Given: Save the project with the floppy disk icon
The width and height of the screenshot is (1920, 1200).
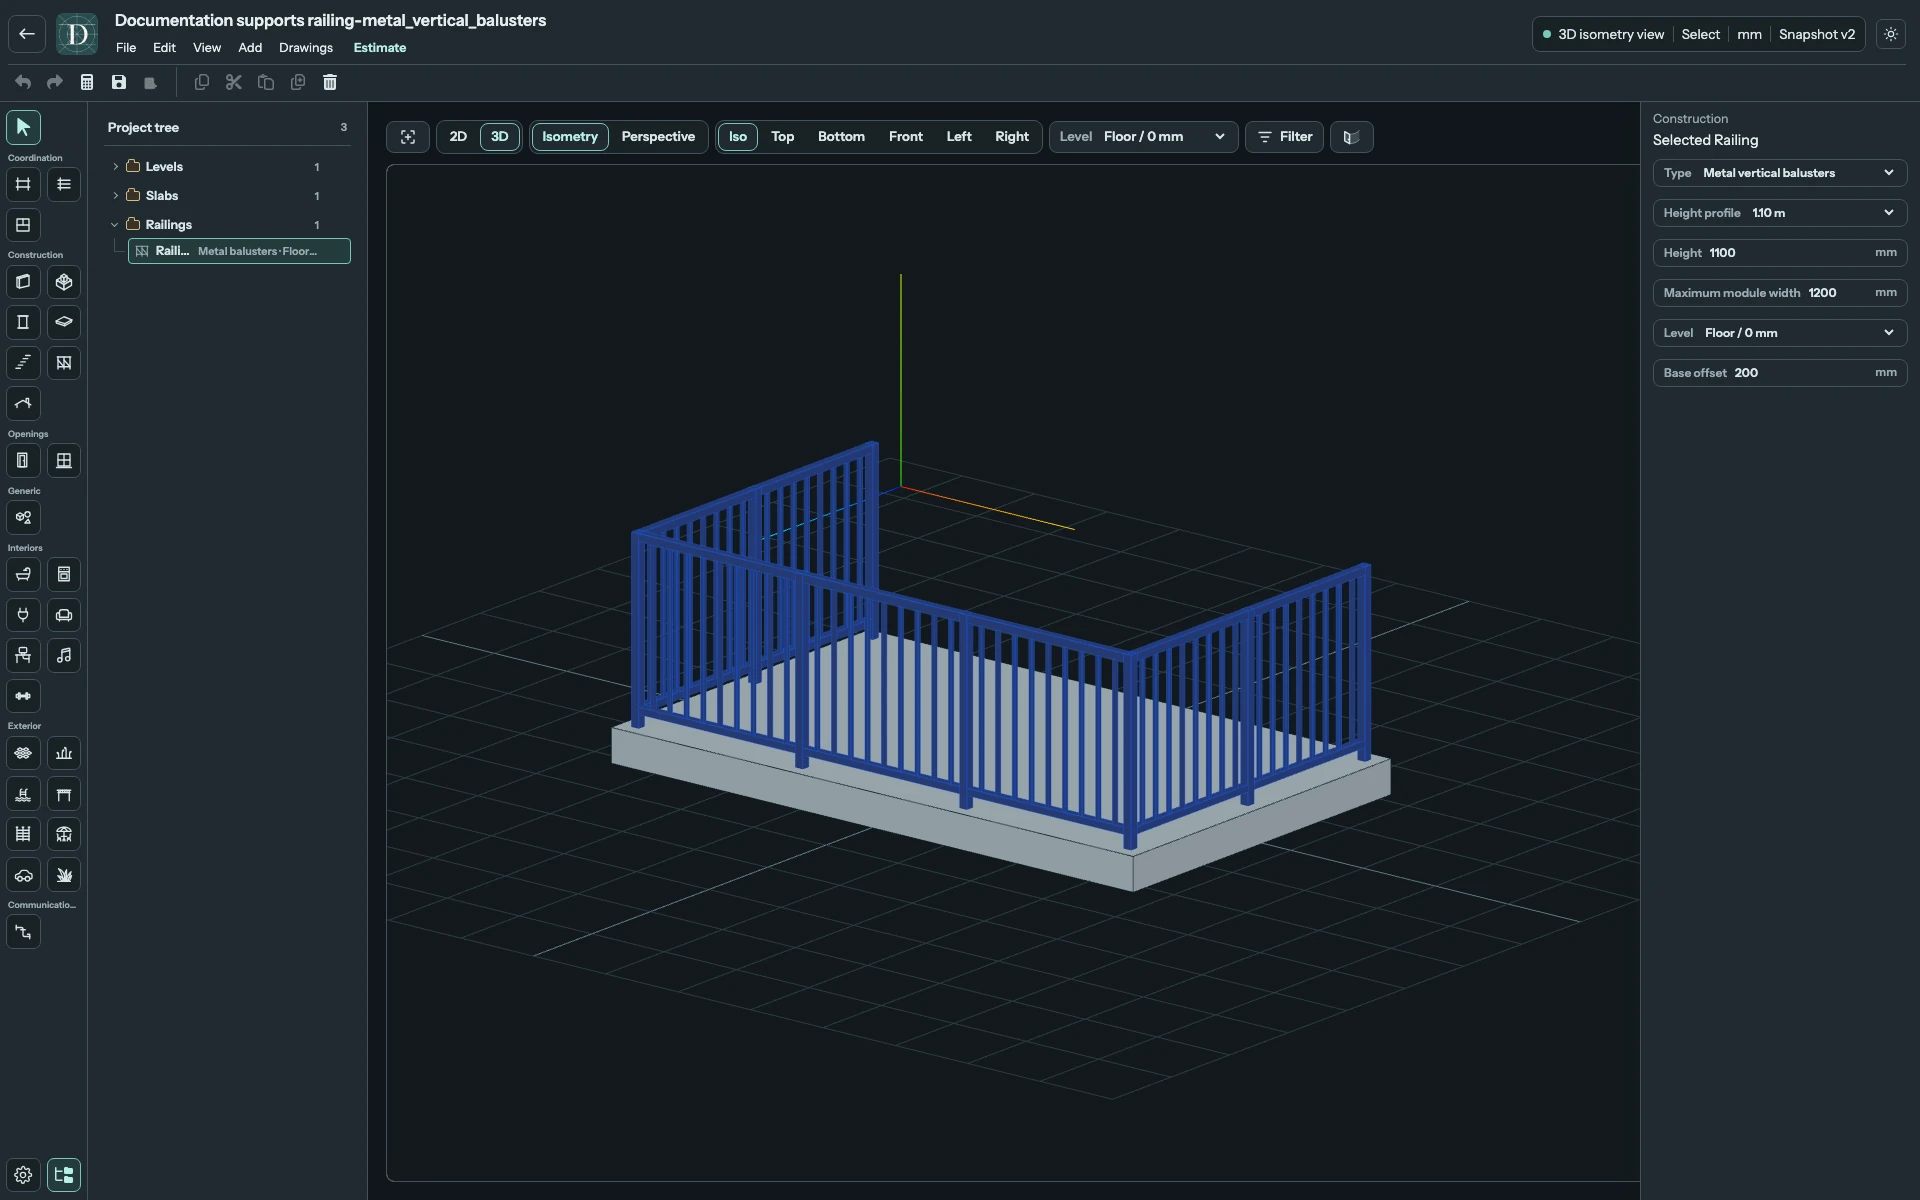Looking at the screenshot, I should tap(119, 82).
